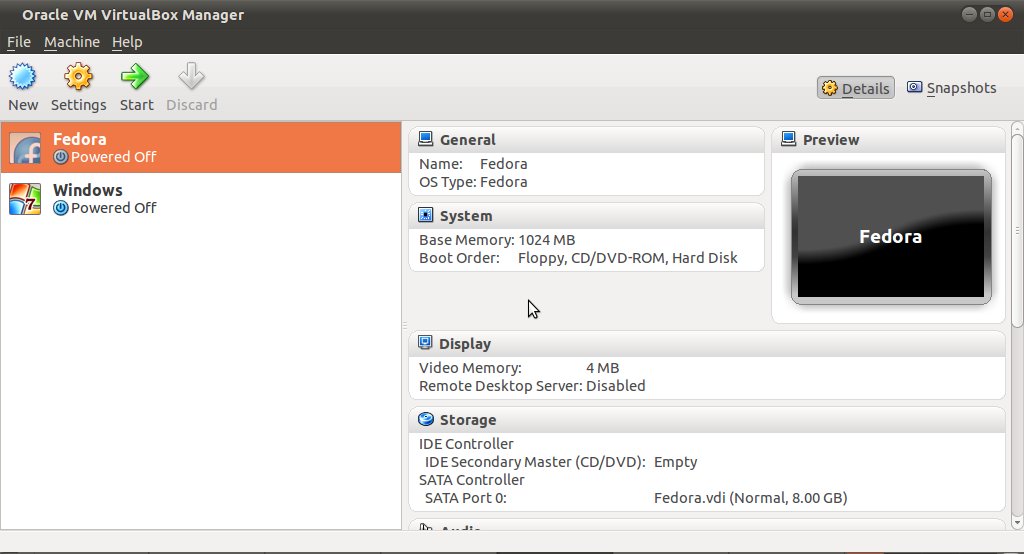1024x554 pixels.
Task: Click the greyed-out Discard arrow icon
Action: click(191, 76)
